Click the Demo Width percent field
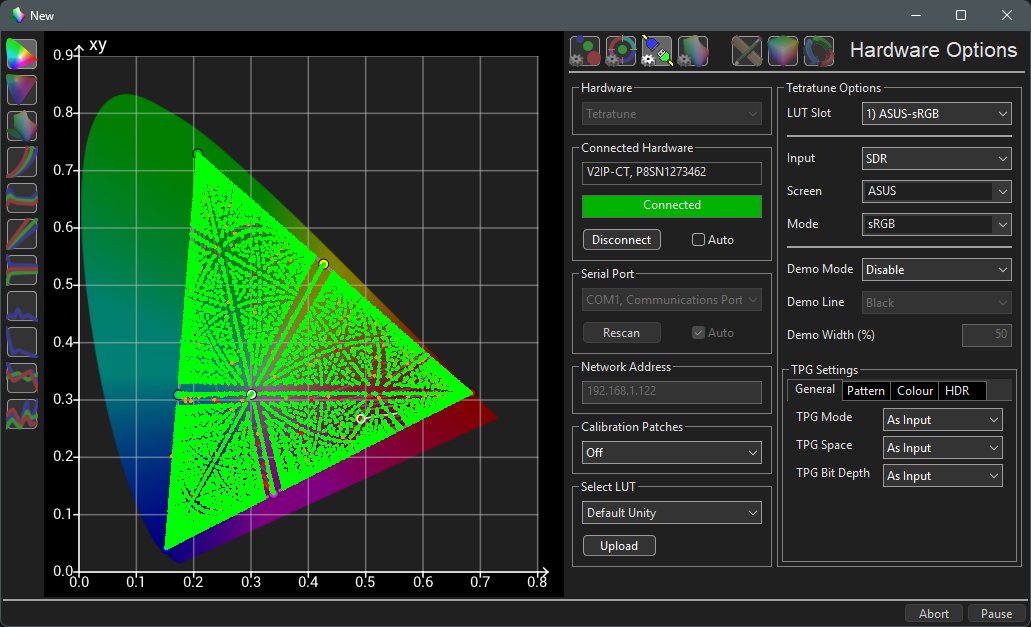 (x=986, y=335)
